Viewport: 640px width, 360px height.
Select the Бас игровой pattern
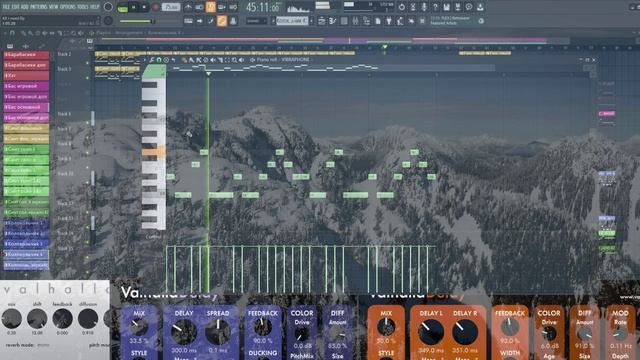(x=26, y=86)
